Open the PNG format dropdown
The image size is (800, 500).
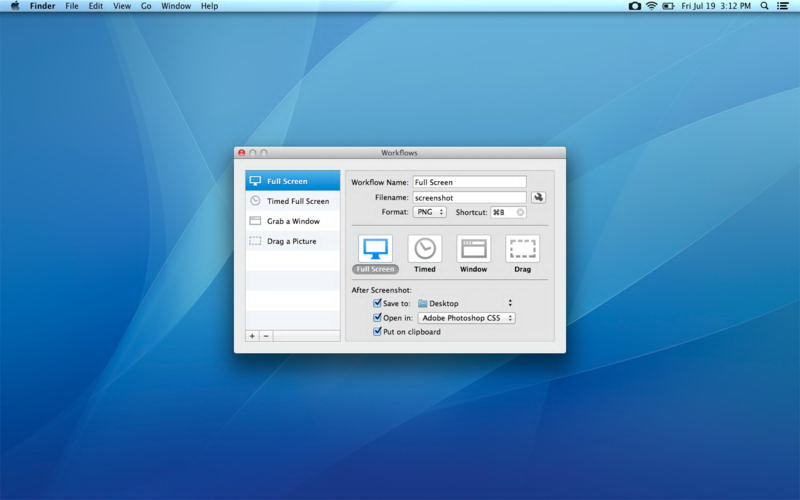[431, 212]
